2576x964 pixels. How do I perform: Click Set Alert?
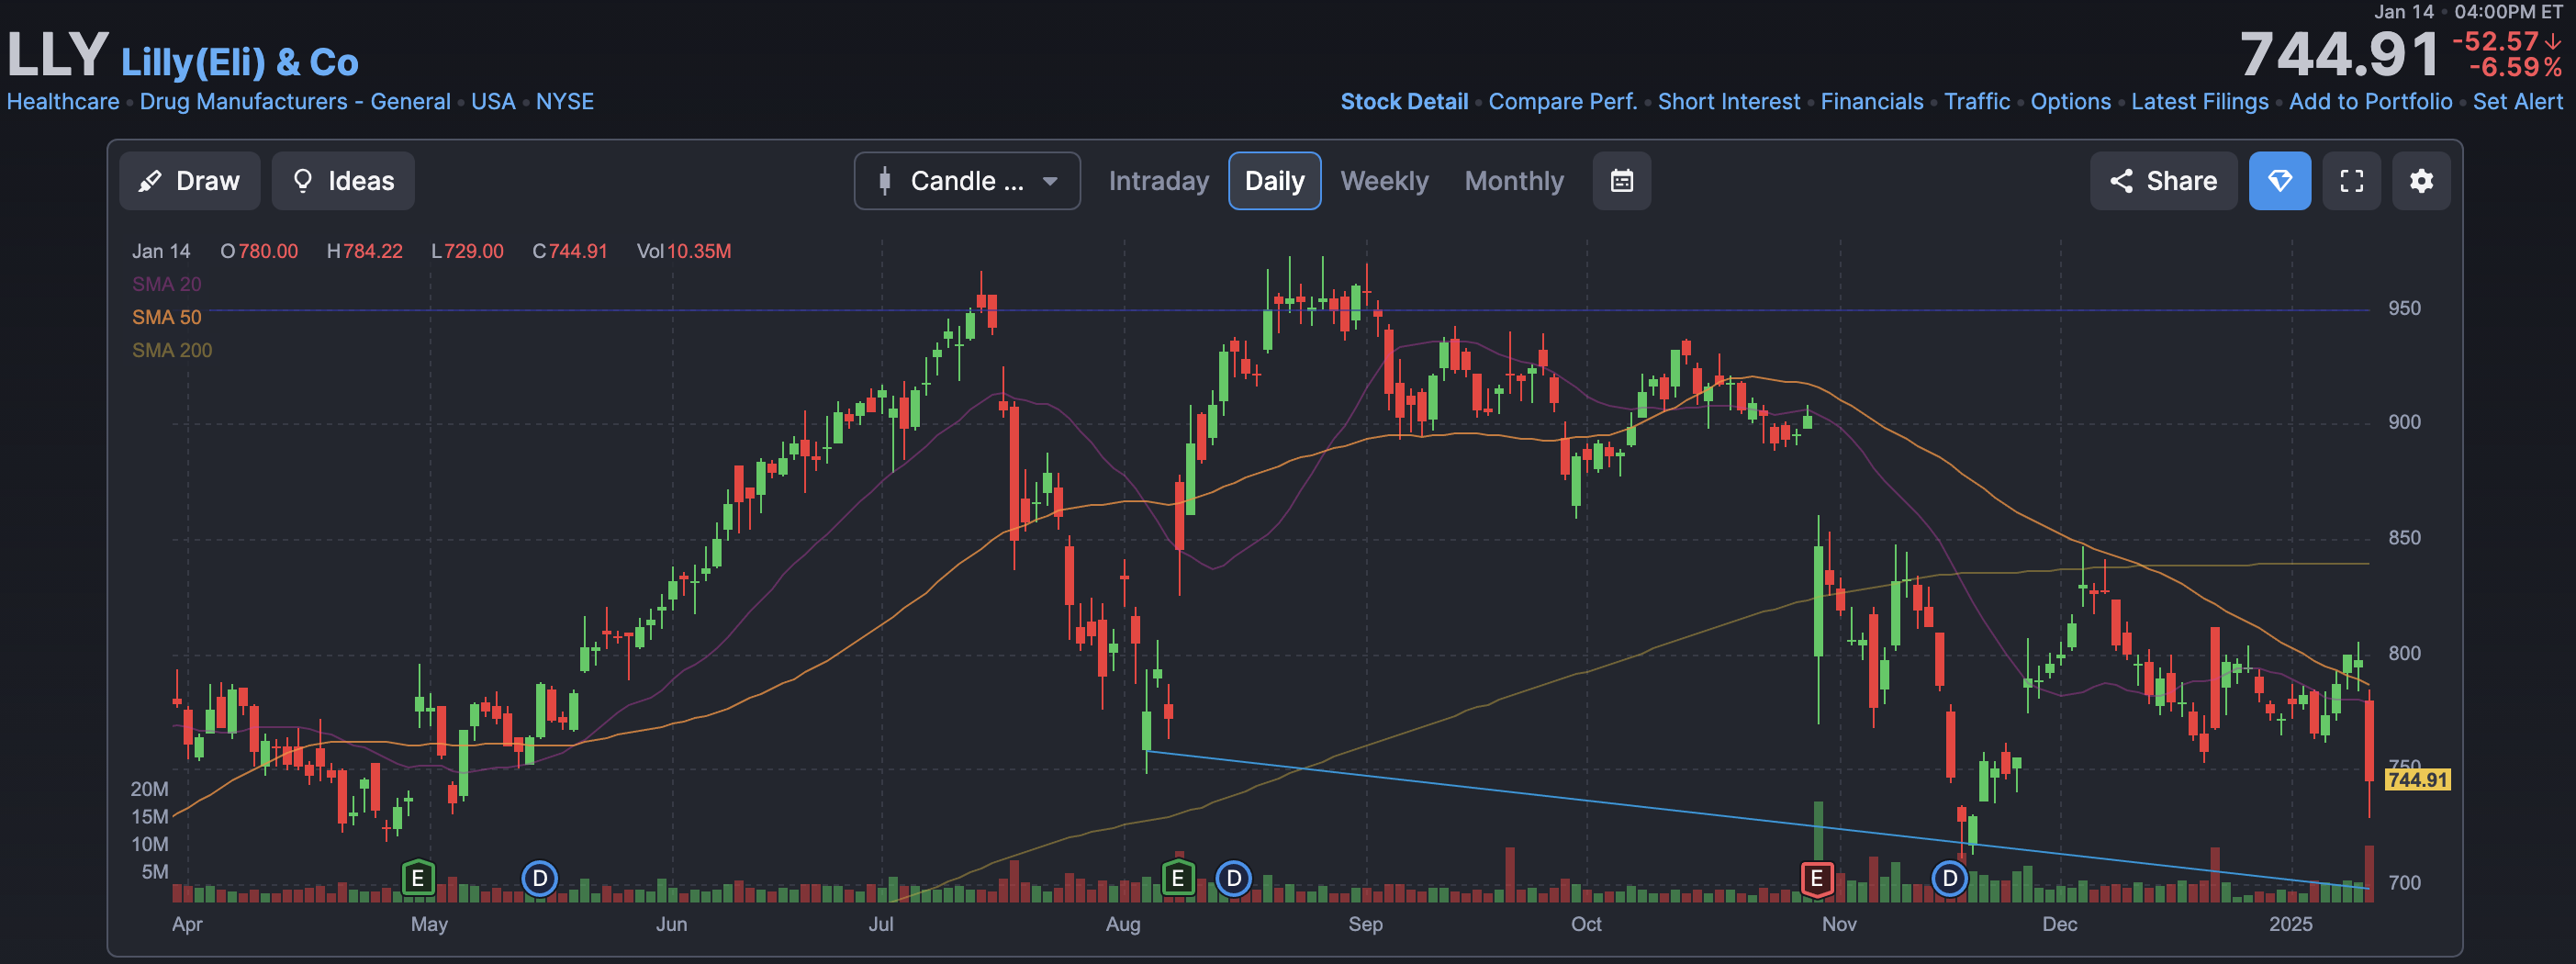pyautogui.click(x=2517, y=101)
